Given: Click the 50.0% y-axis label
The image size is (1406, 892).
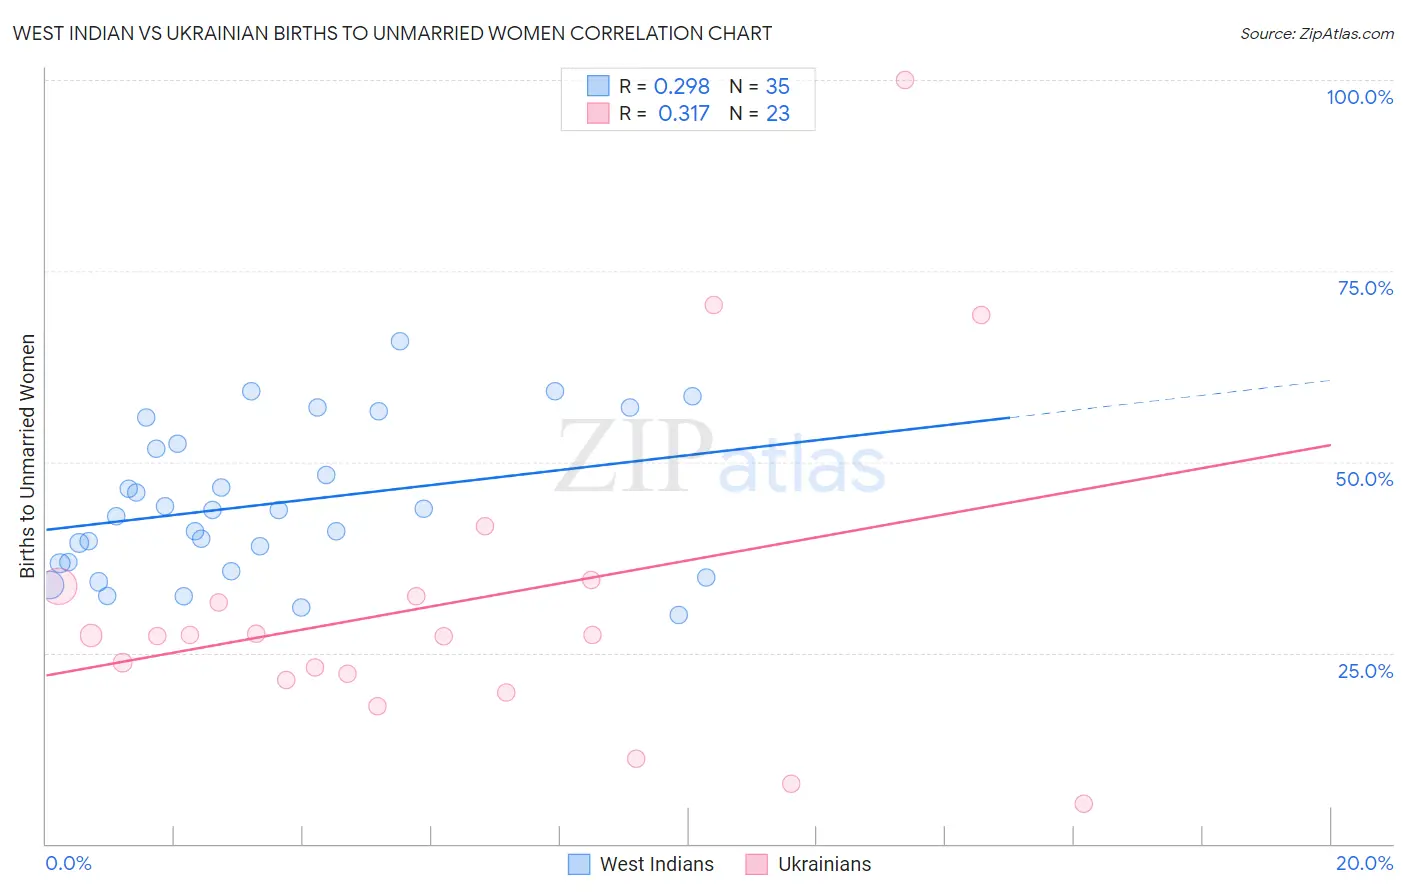Looking at the screenshot, I should coord(1364,479).
